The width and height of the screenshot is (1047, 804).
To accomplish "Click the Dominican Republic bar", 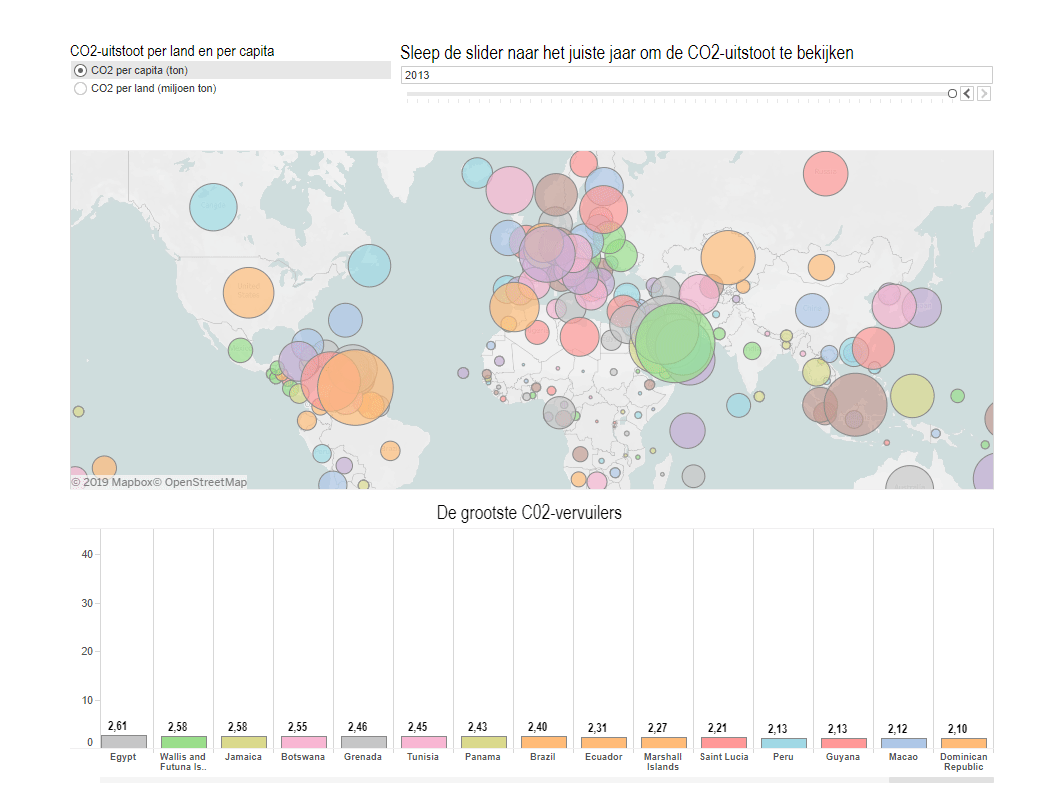I will click(x=963, y=743).
